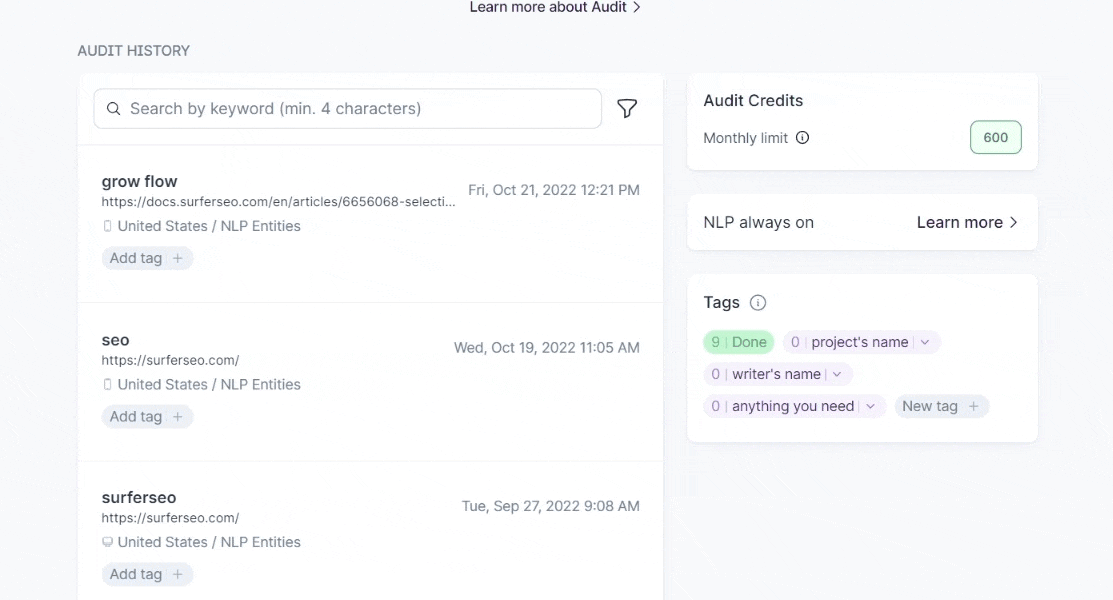This screenshot has width=1113, height=600.
Task: Add tag to the seo audit
Action: pos(147,416)
